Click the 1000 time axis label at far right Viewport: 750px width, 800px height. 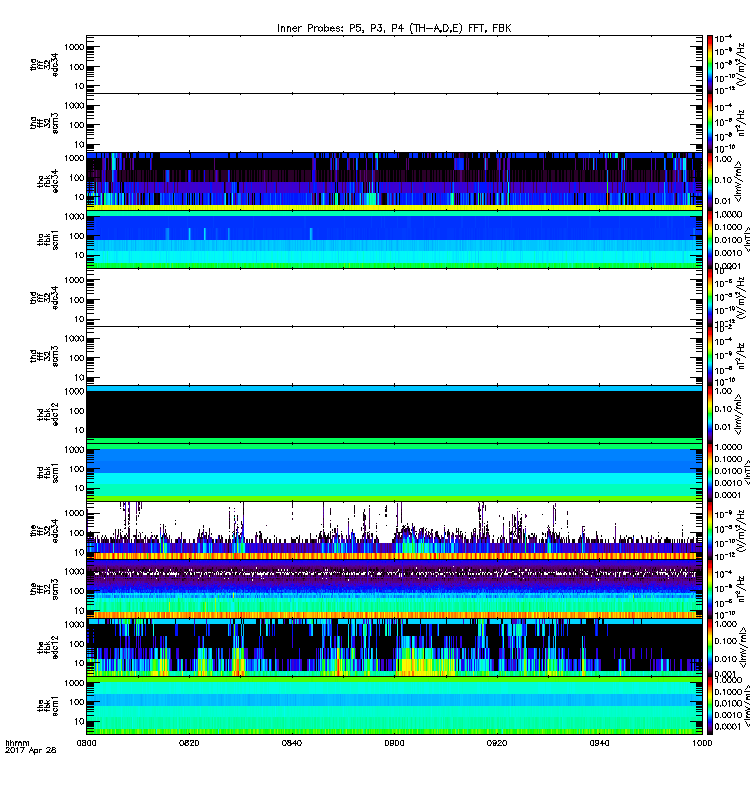pos(703,743)
